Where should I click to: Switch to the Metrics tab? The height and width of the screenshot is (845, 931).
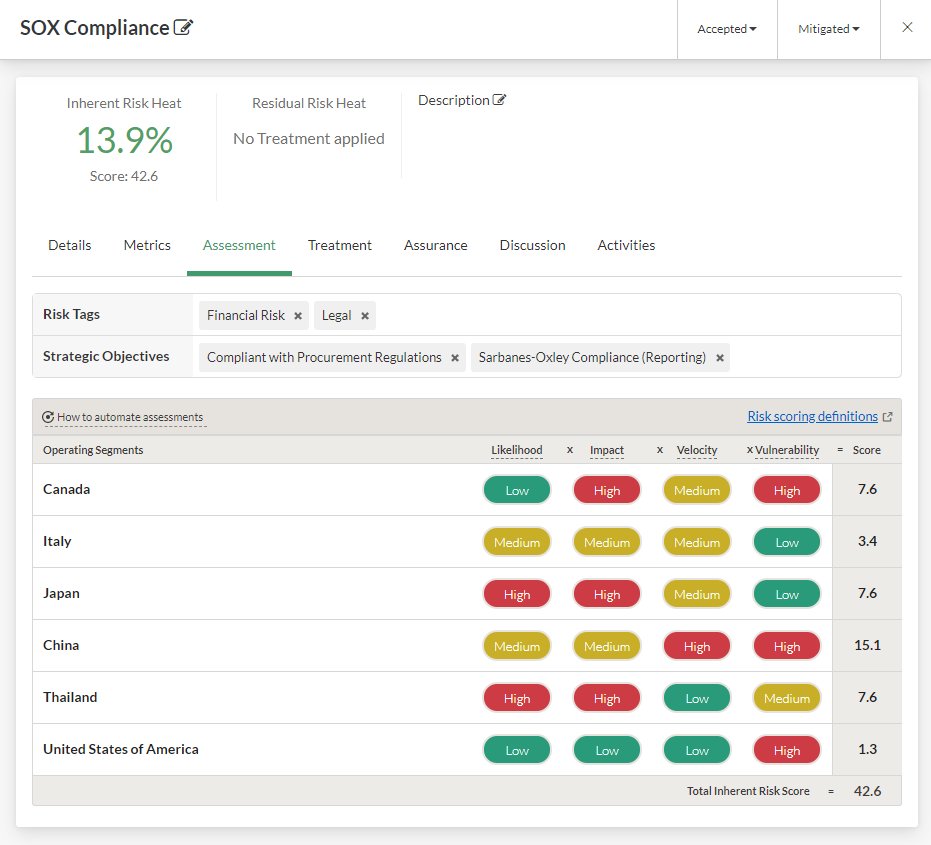pos(147,245)
